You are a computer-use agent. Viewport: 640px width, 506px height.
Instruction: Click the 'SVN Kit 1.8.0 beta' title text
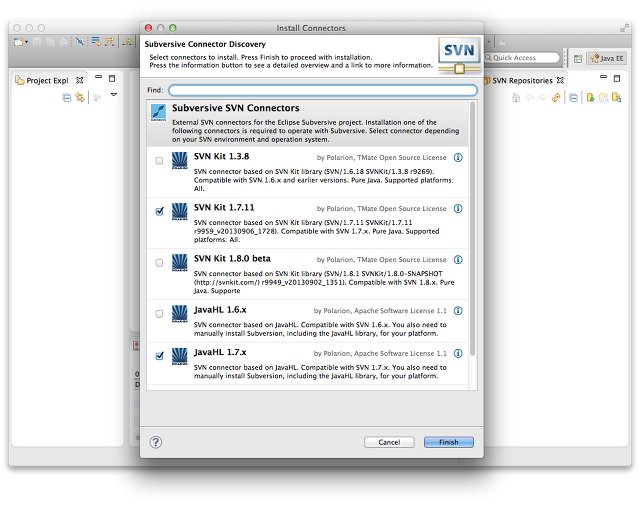click(232, 259)
